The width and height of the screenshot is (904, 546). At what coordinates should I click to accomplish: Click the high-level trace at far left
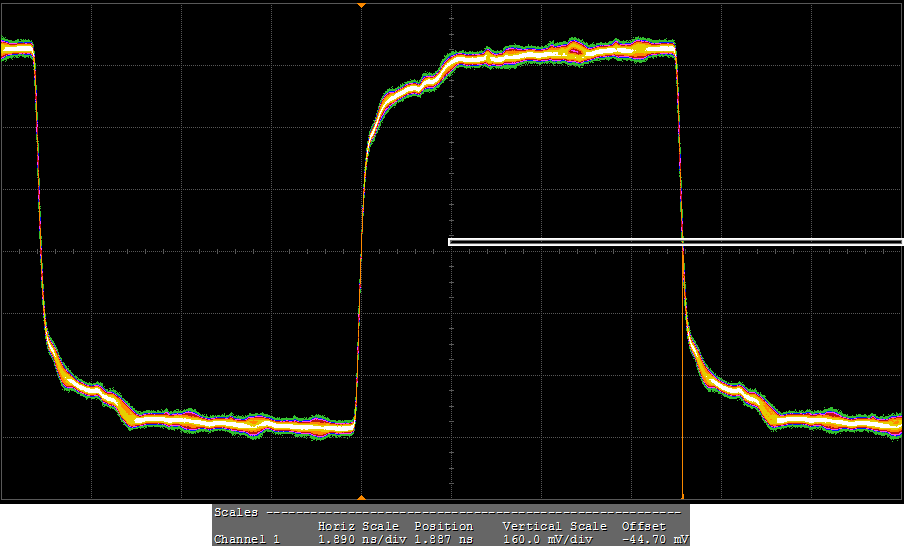coord(16,47)
